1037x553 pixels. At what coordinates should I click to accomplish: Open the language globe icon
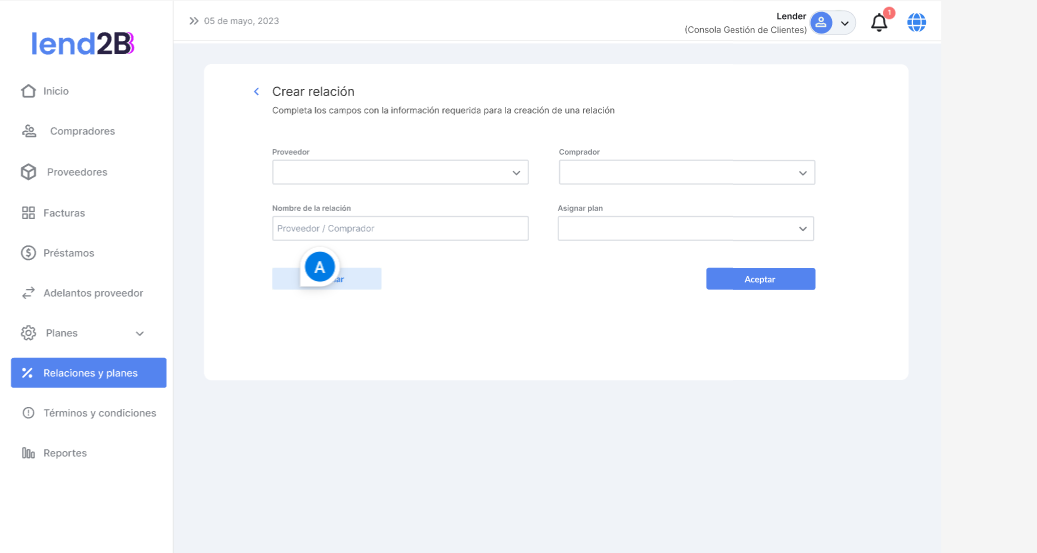tap(916, 22)
